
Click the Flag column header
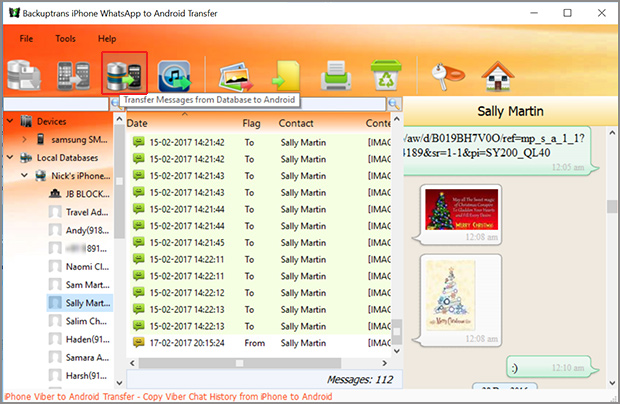pos(251,123)
